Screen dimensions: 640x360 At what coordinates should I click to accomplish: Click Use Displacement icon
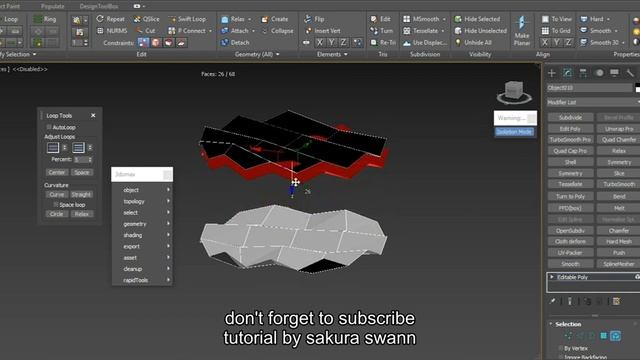(407, 42)
